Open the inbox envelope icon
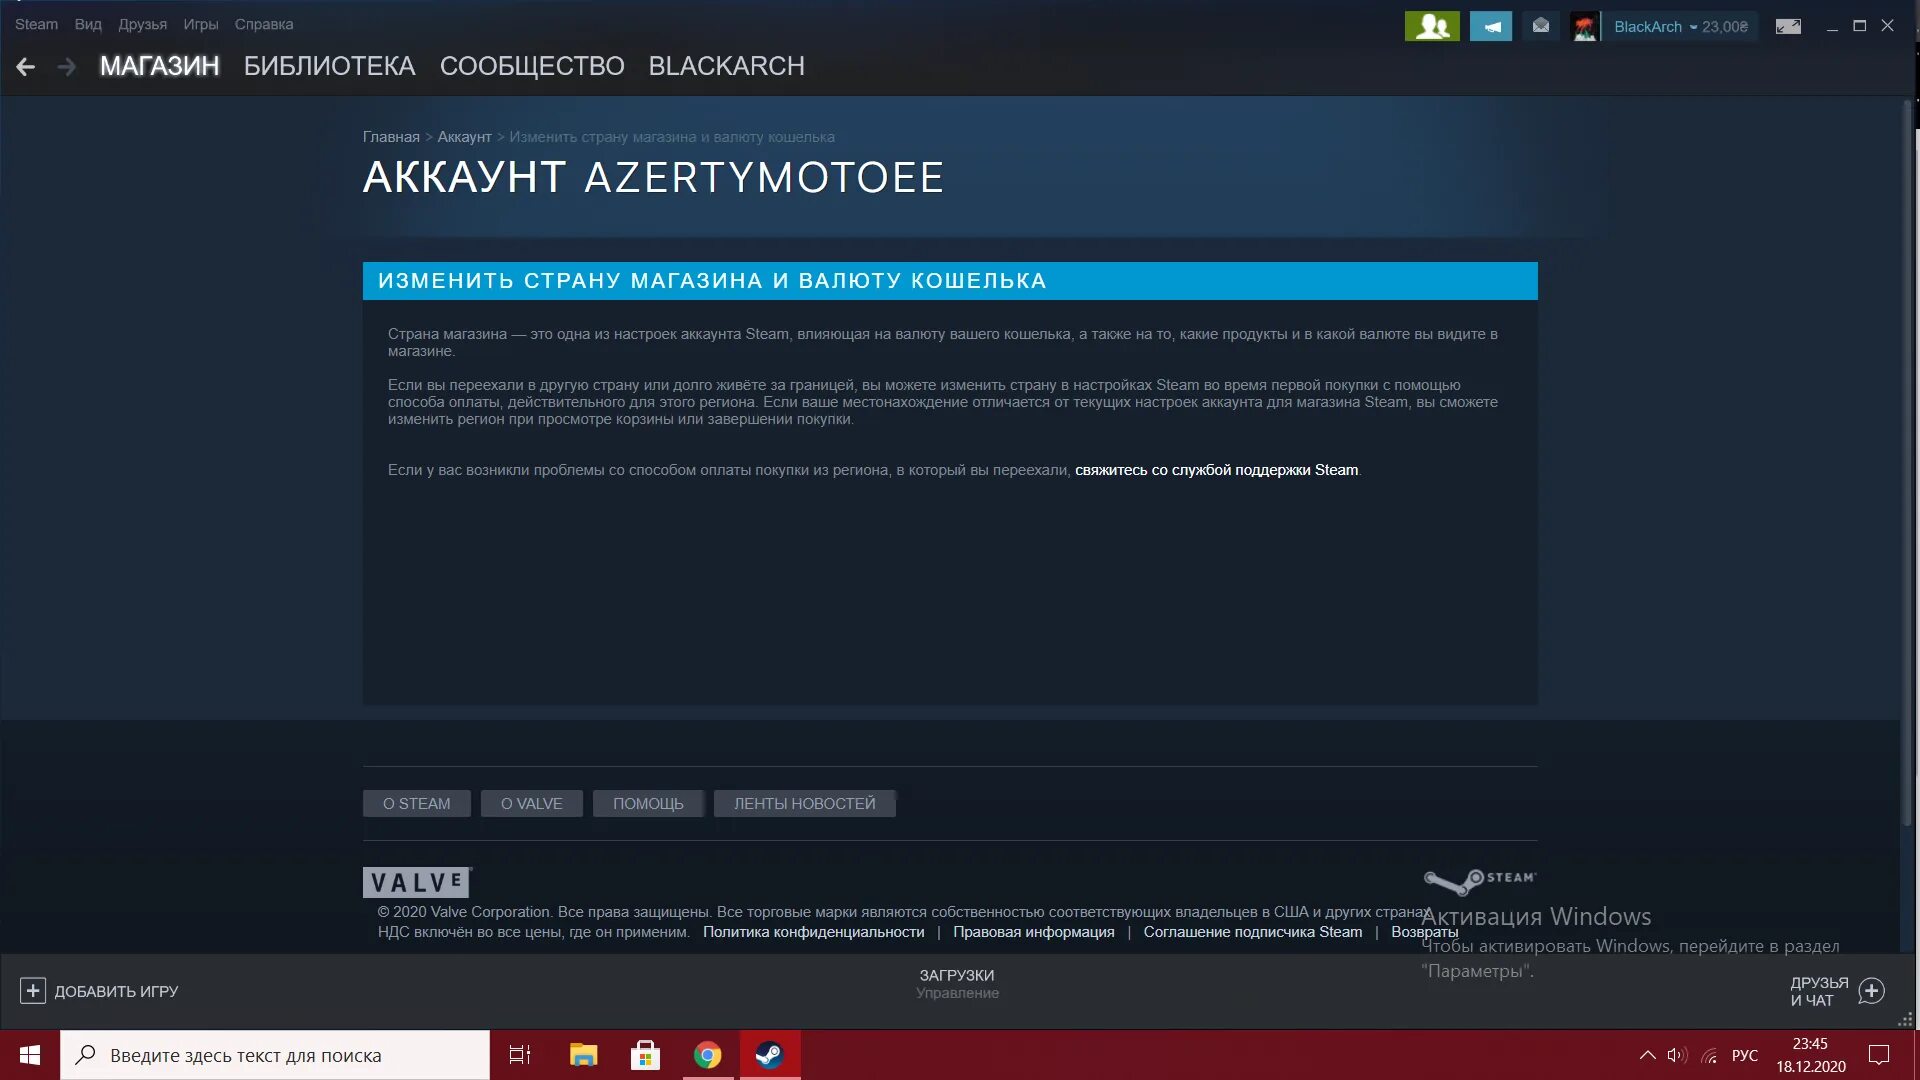The image size is (1920, 1080). click(1540, 26)
